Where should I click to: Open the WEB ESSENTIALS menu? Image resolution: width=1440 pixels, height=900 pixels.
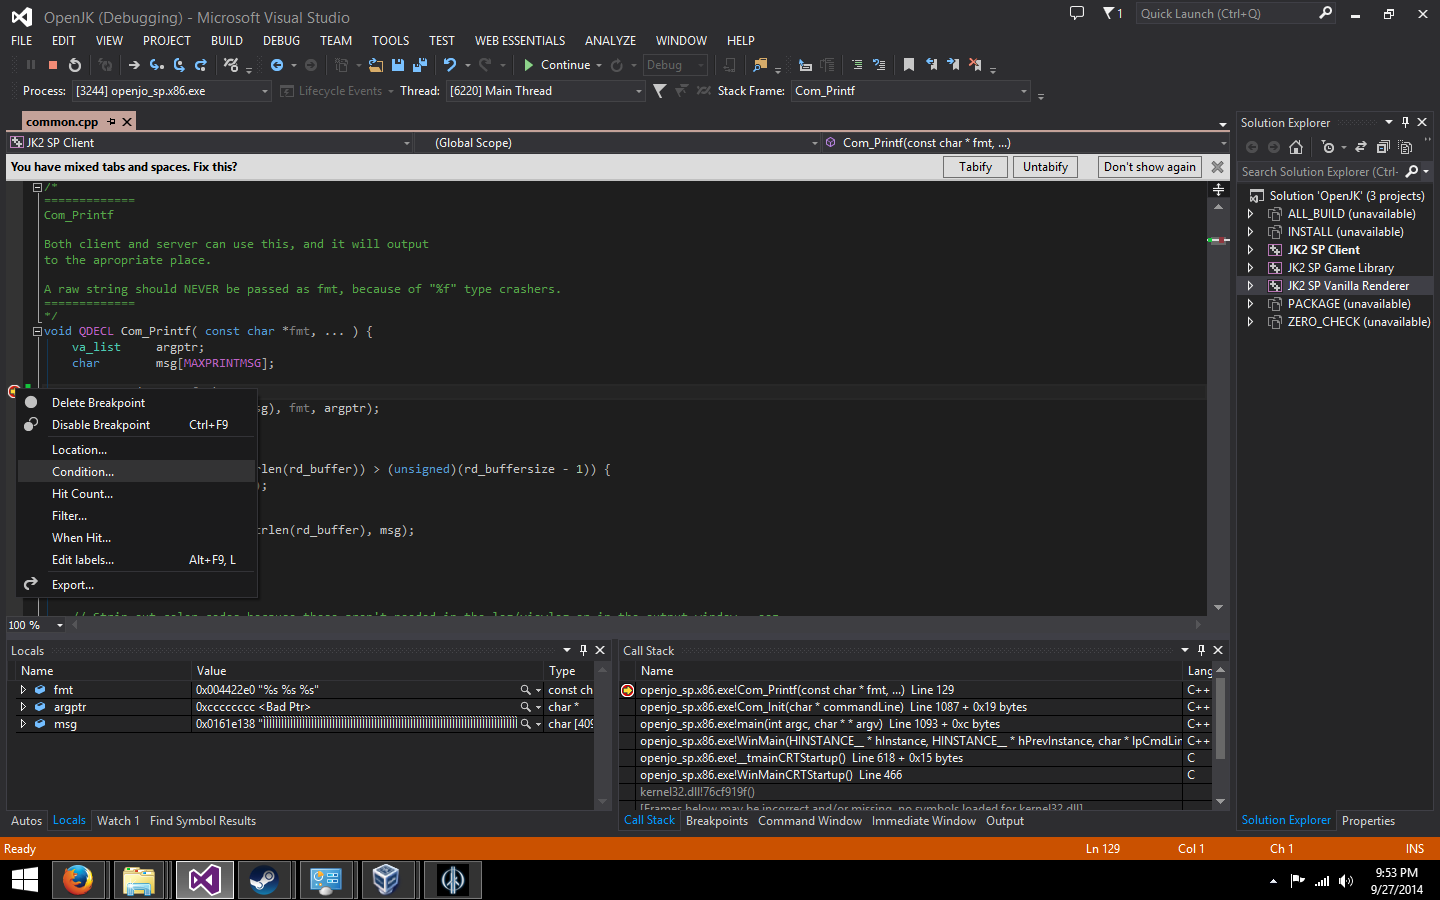click(520, 41)
